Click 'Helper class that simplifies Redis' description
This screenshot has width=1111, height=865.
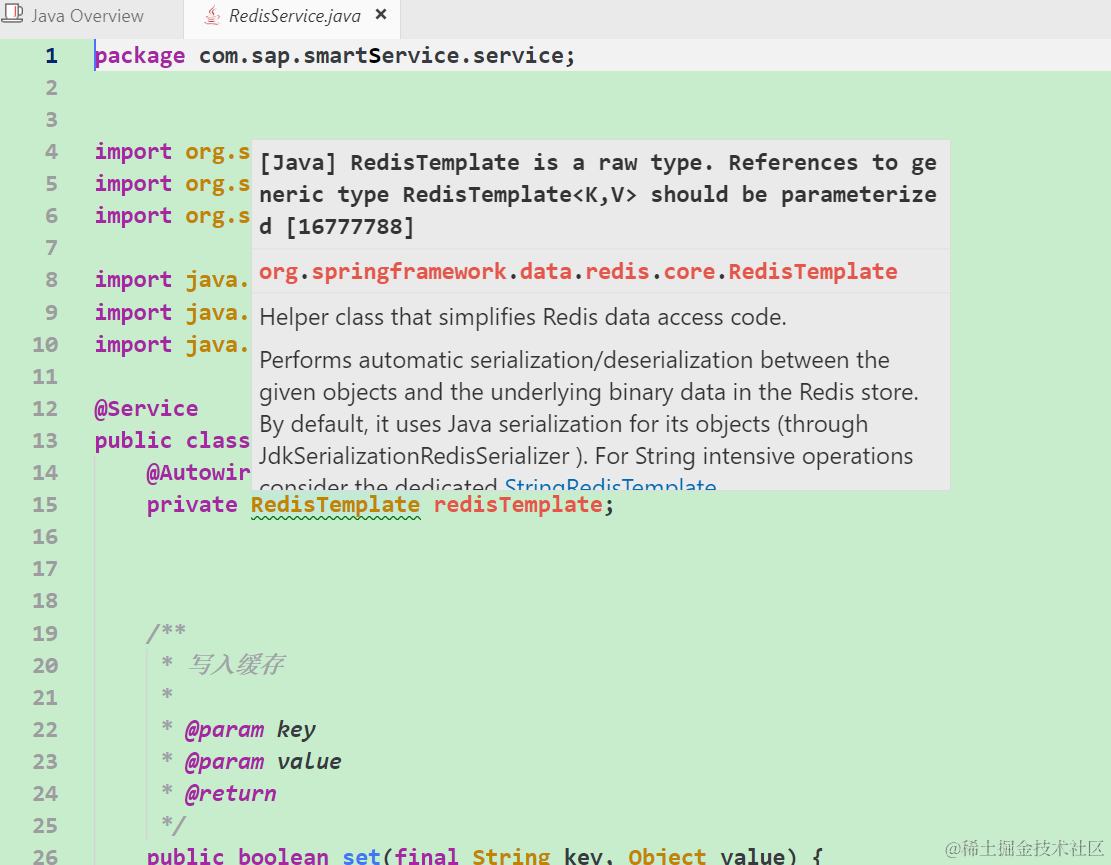[x=523, y=317]
